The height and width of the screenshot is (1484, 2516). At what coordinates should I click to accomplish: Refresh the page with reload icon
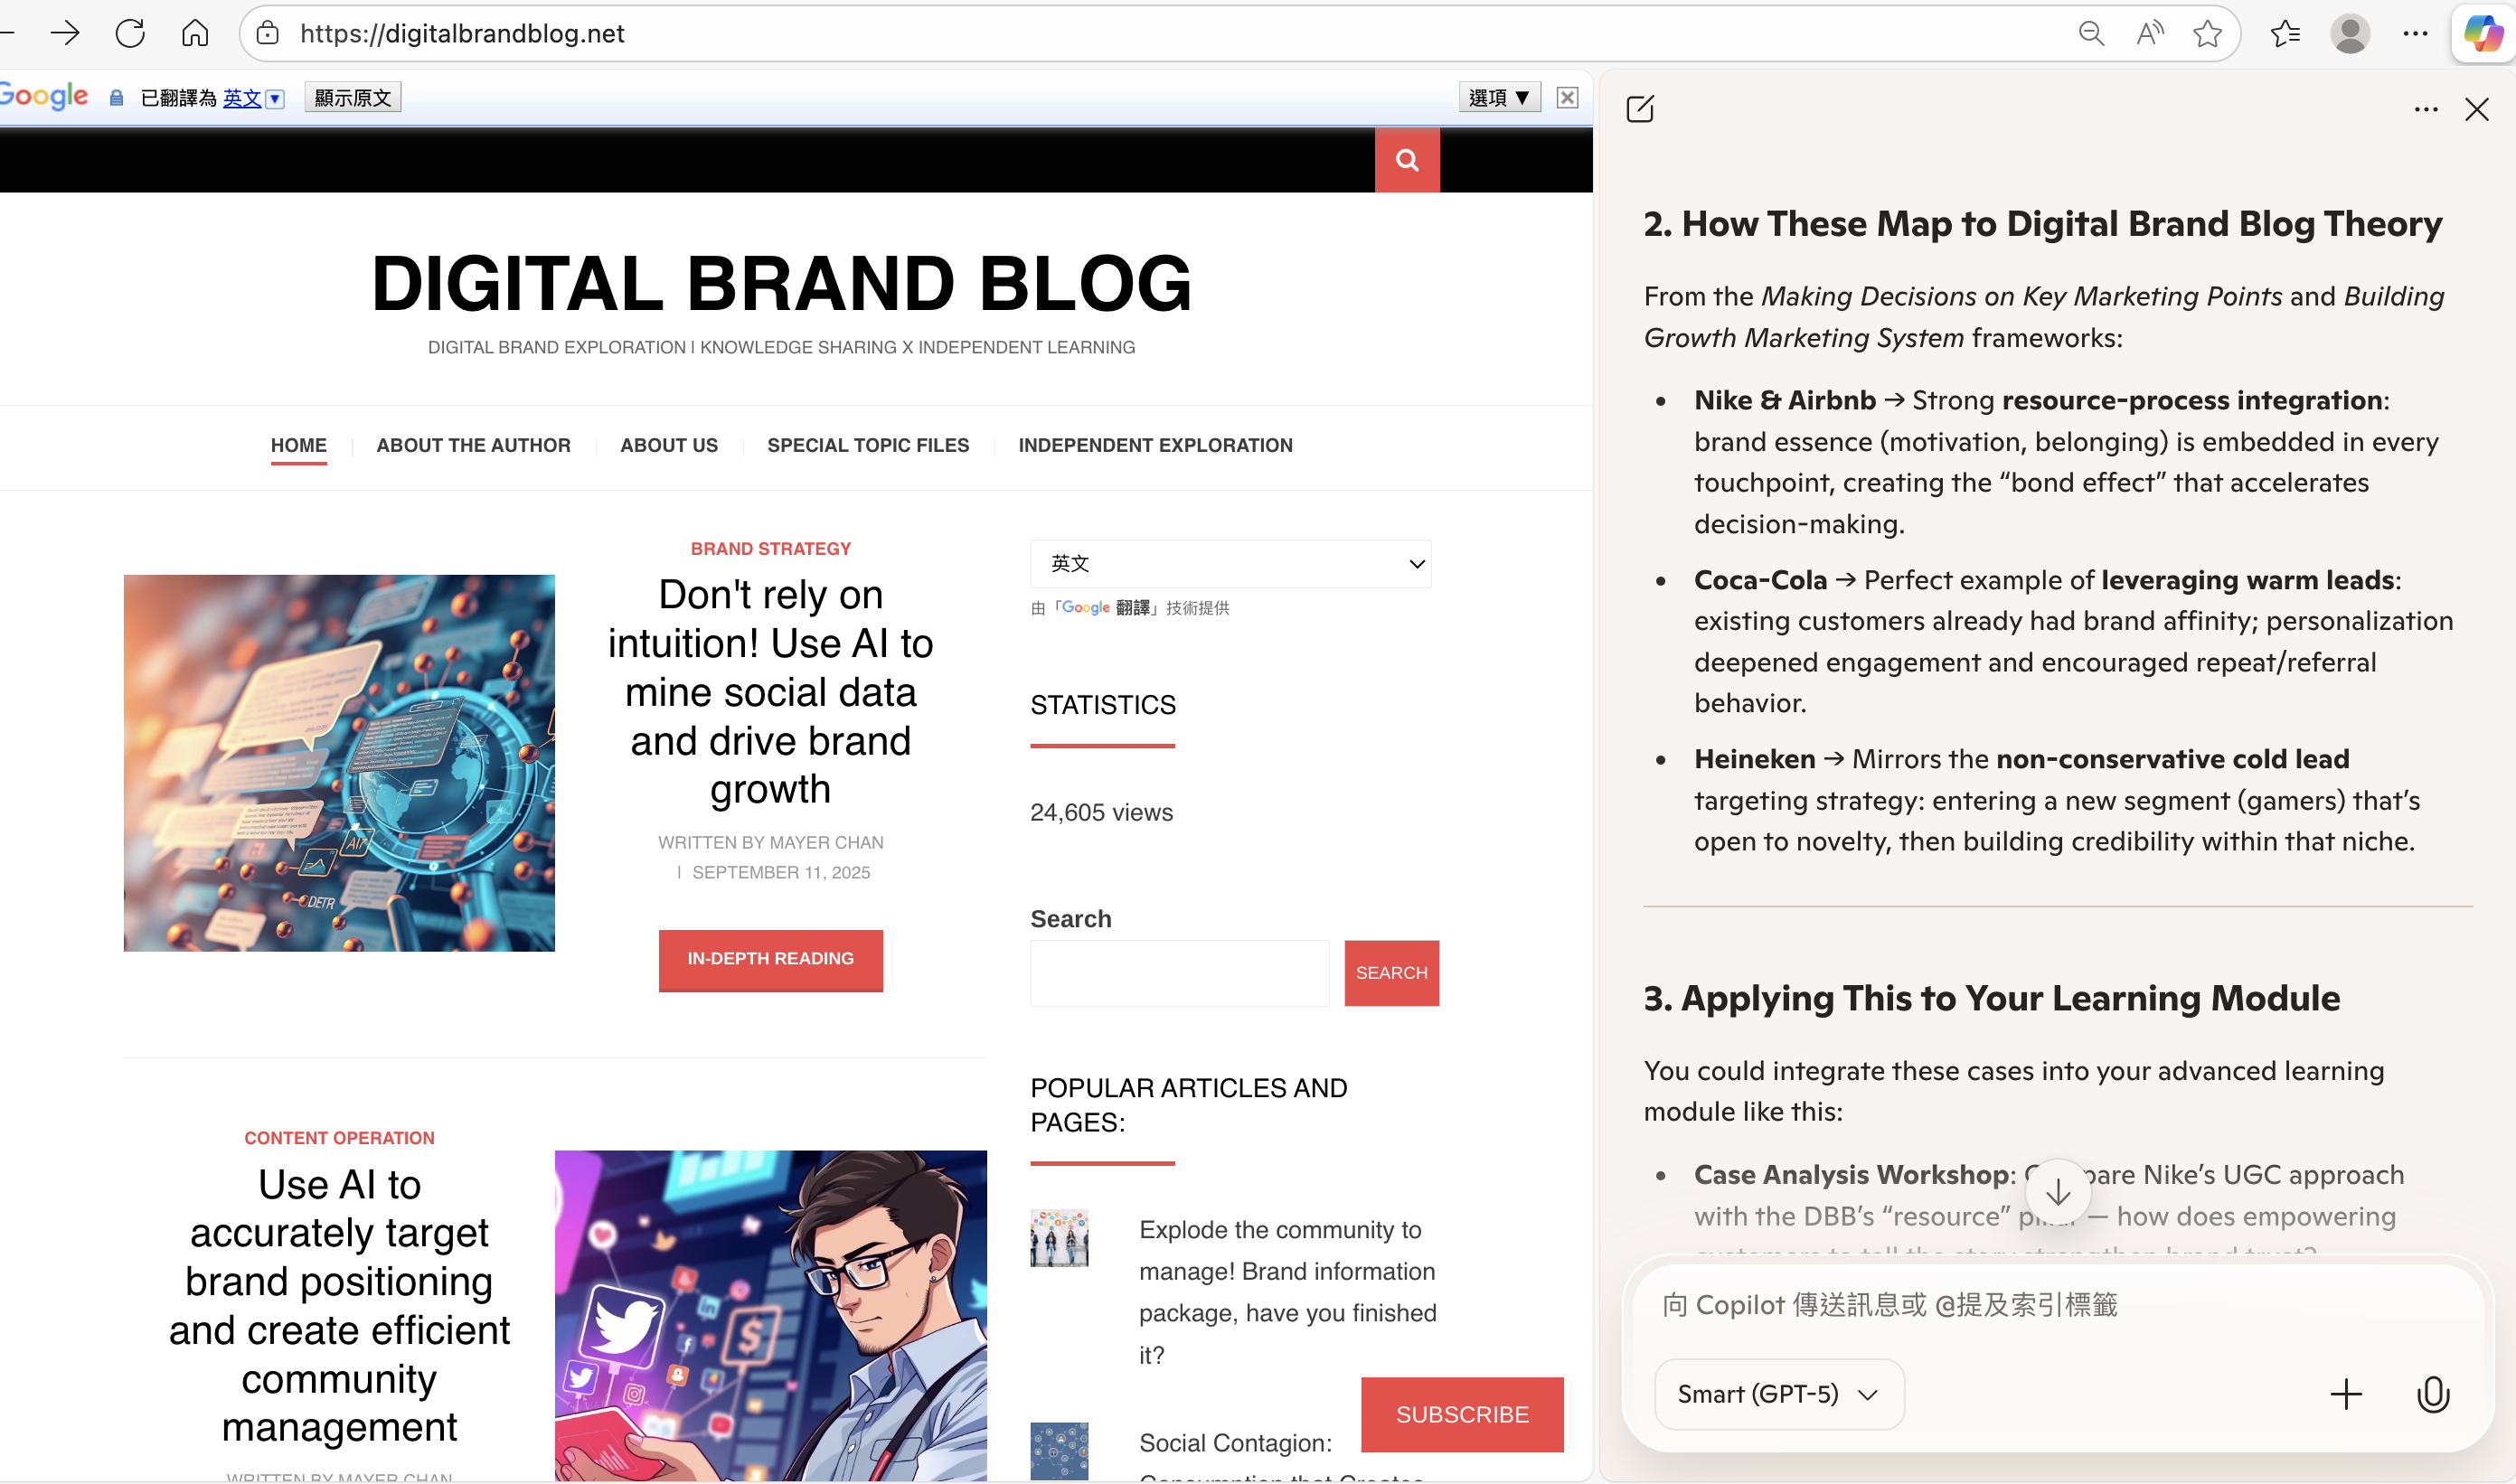[x=130, y=33]
